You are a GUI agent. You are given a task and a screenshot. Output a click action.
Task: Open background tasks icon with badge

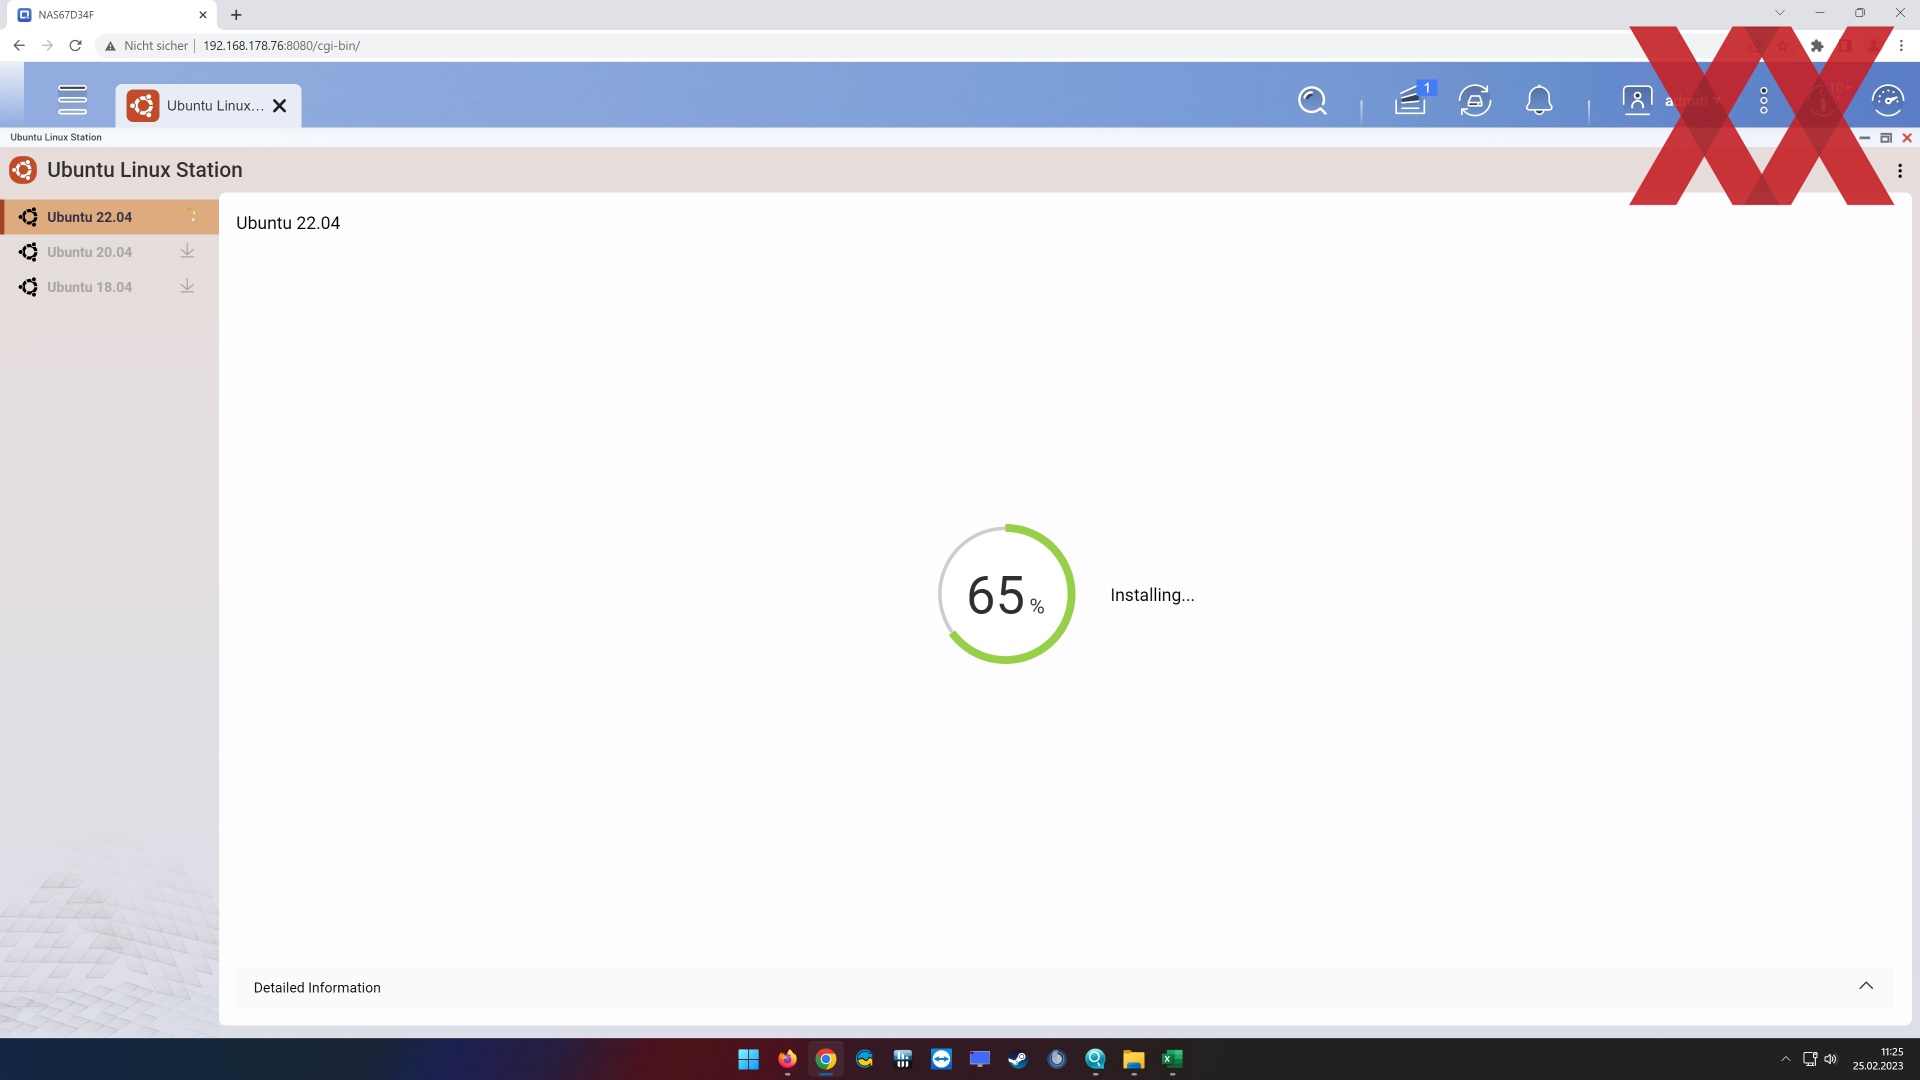pyautogui.click(x=1410, y=101)
